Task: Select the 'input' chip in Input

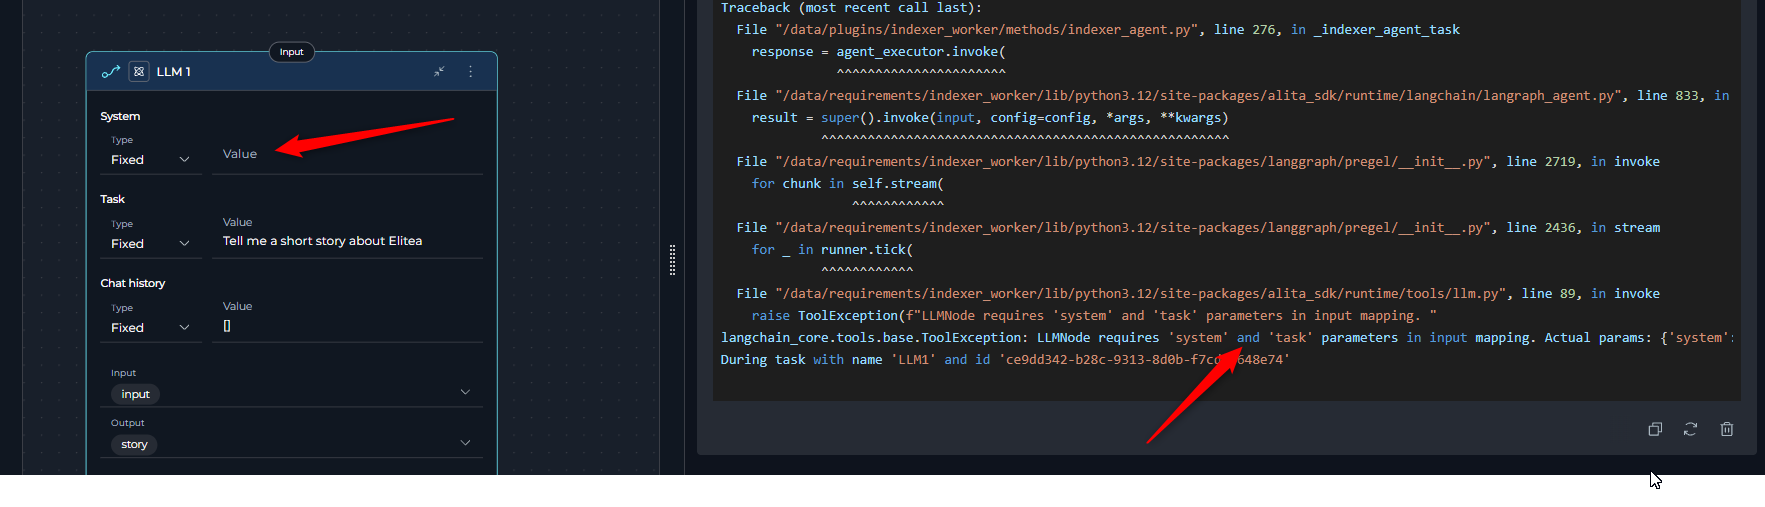Action: [136, 394]
